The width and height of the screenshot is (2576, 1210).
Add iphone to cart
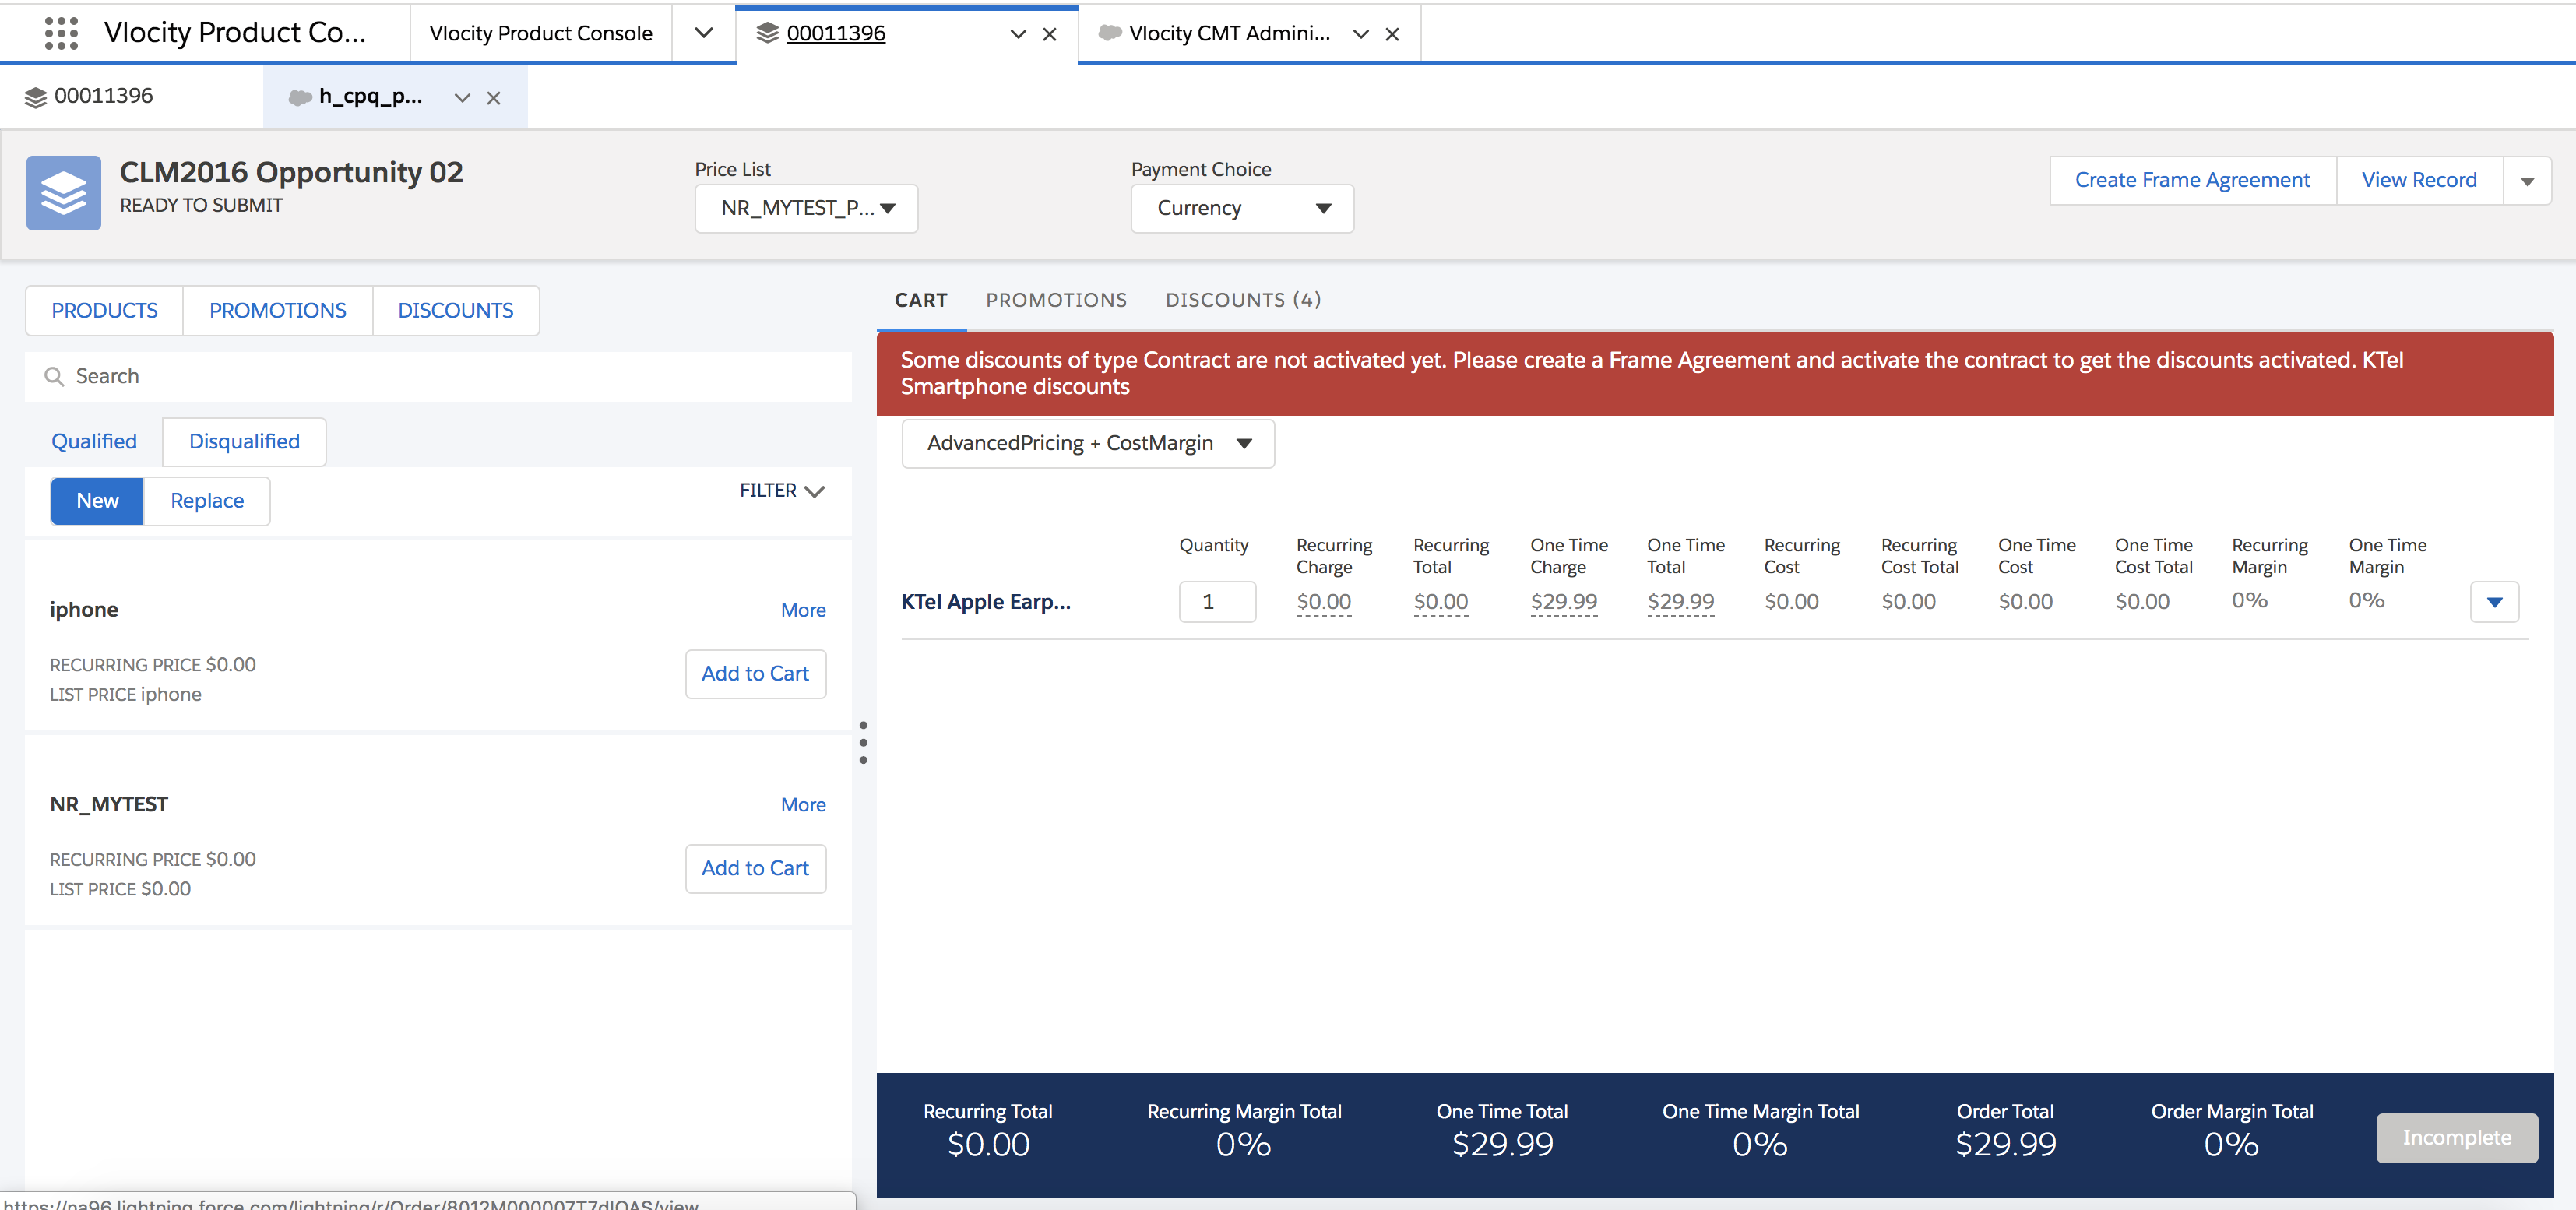[755, 674]
